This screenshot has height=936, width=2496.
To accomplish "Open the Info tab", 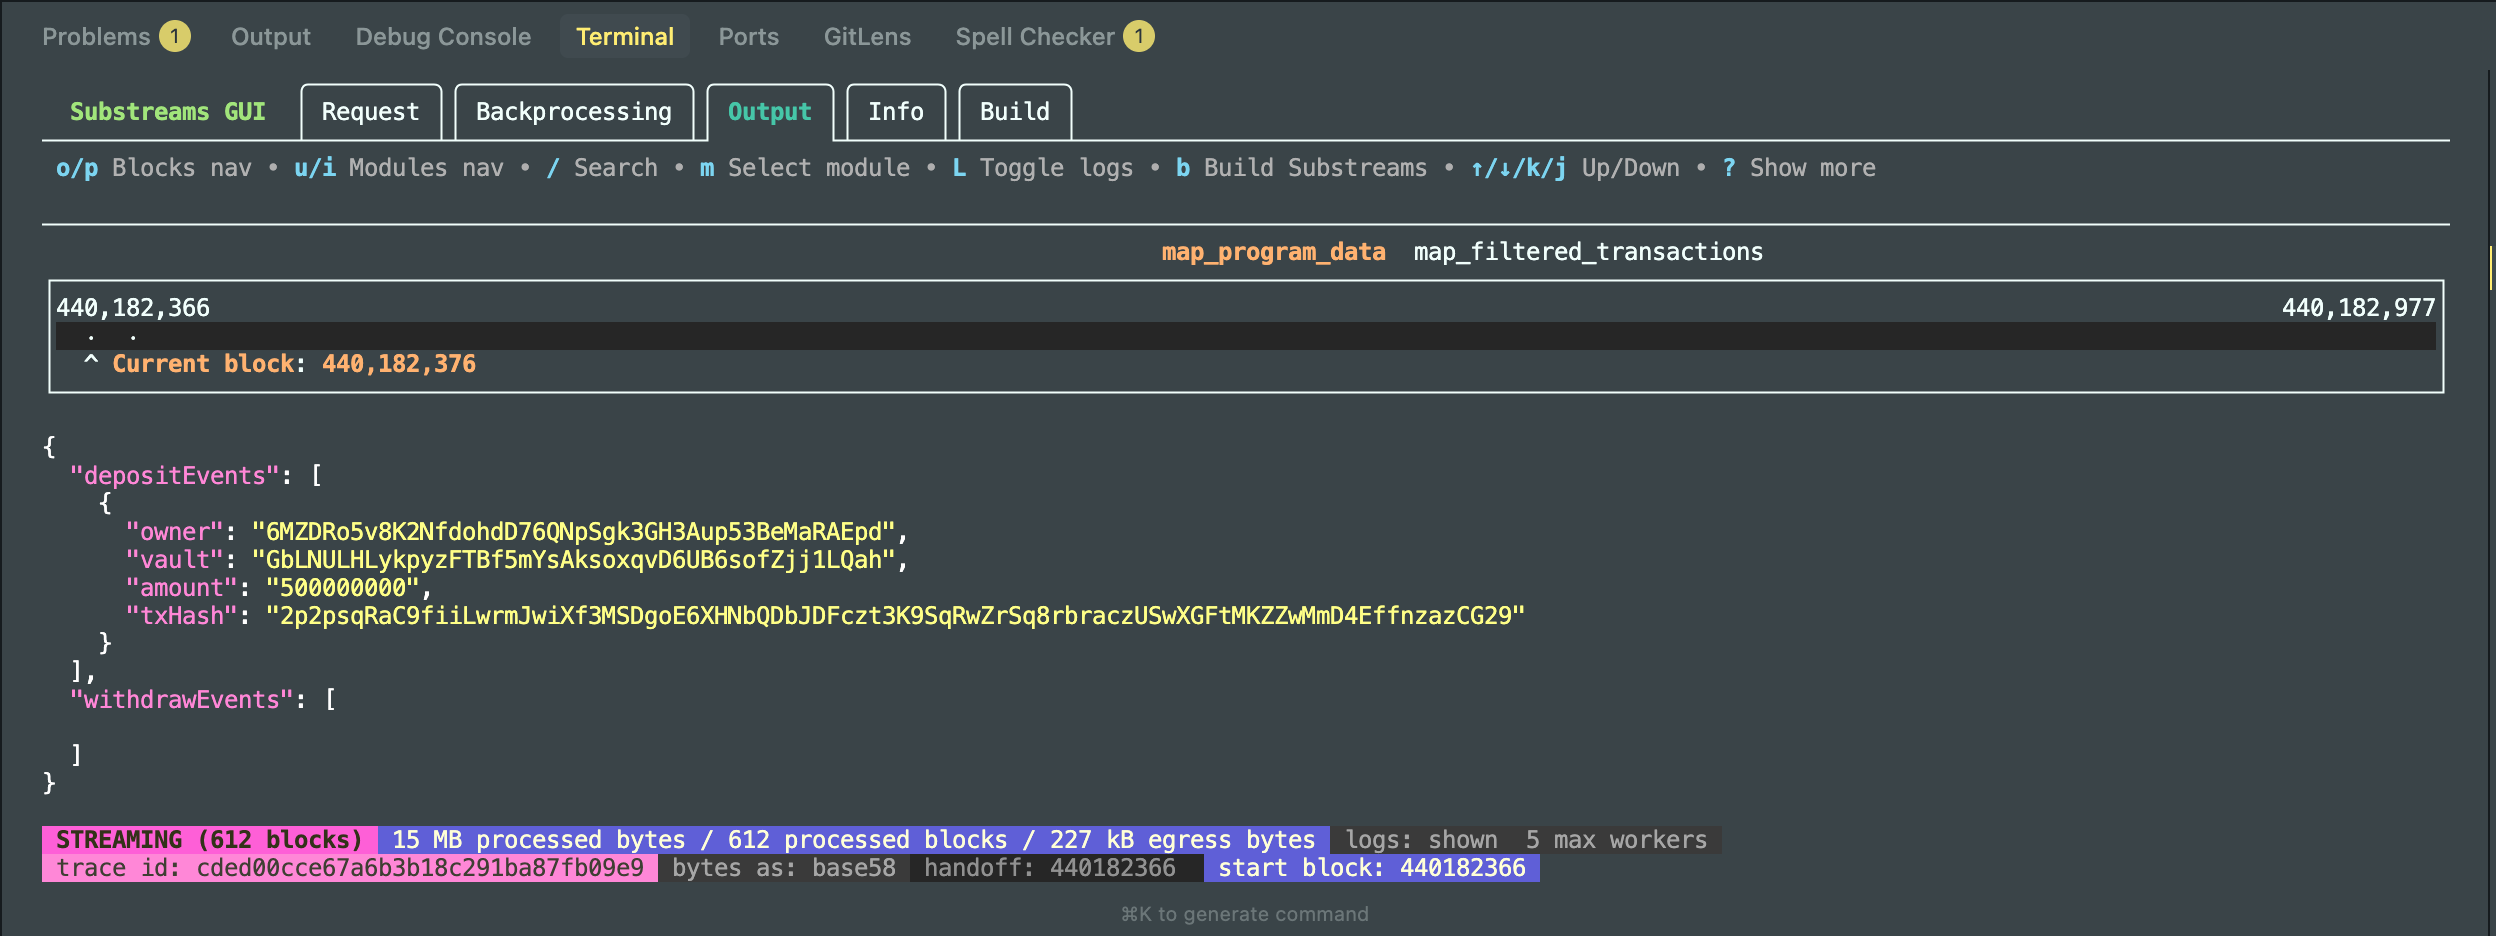I will [x=895, y=112].
